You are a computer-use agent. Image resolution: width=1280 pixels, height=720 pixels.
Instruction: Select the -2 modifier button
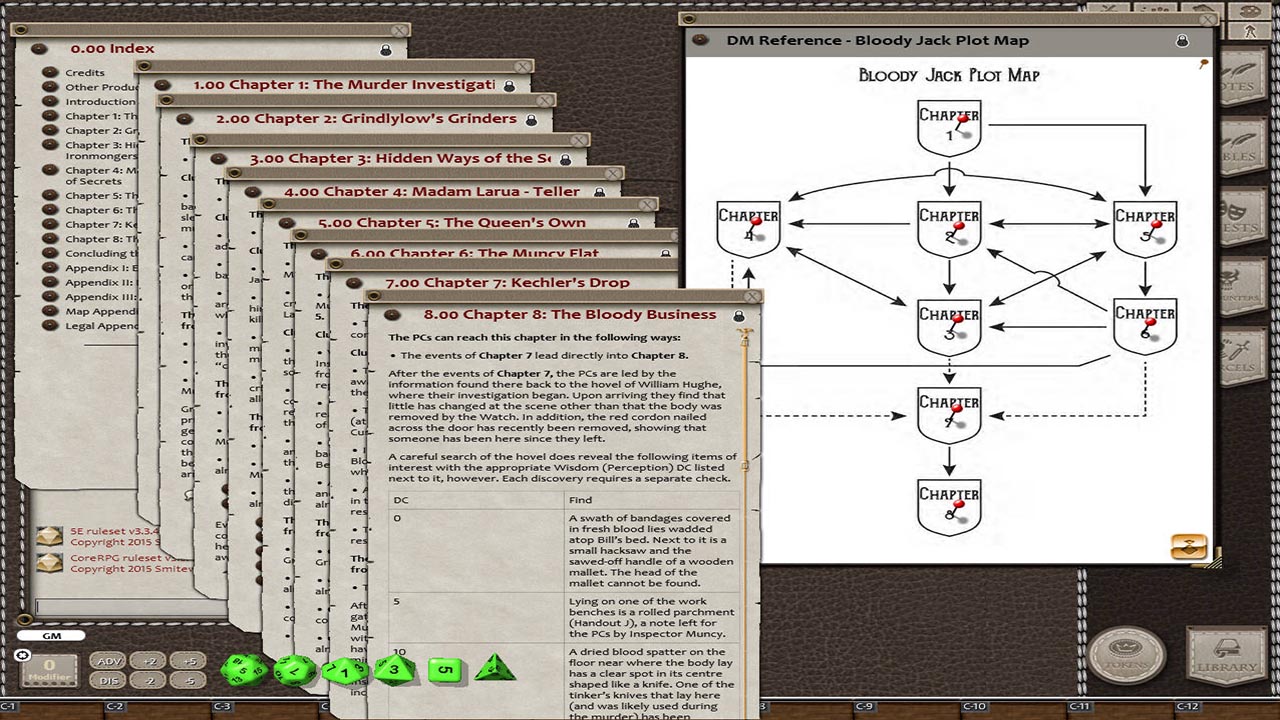[148, 681]
